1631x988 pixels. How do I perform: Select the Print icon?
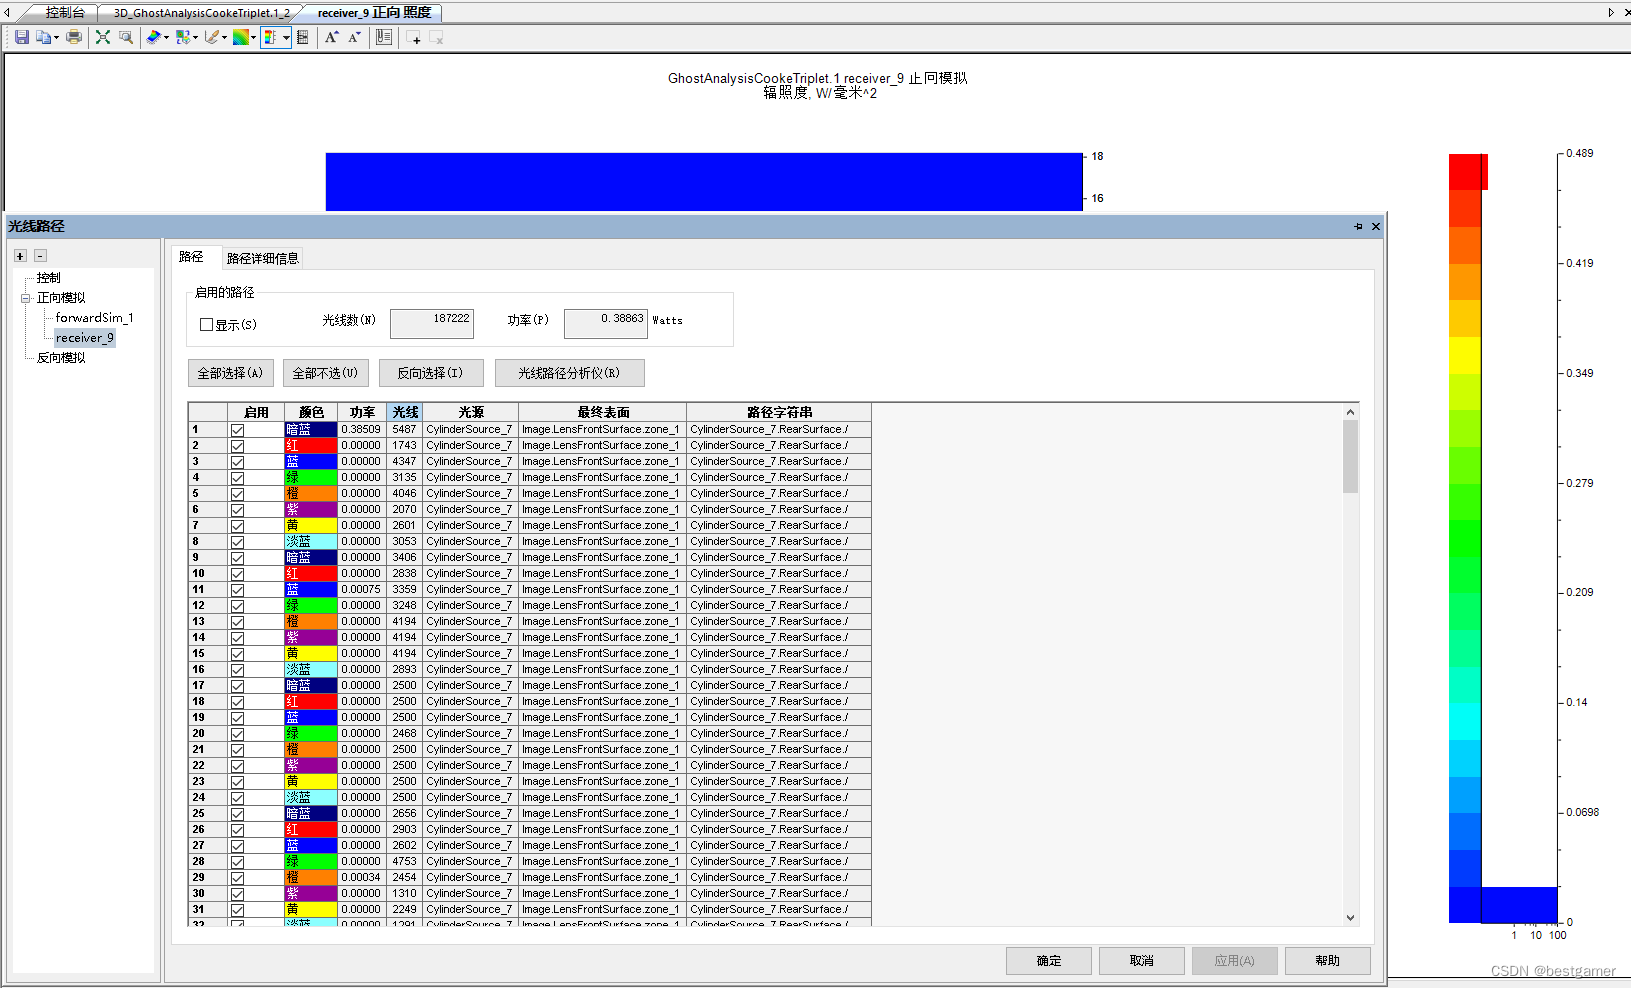[74, 37]
